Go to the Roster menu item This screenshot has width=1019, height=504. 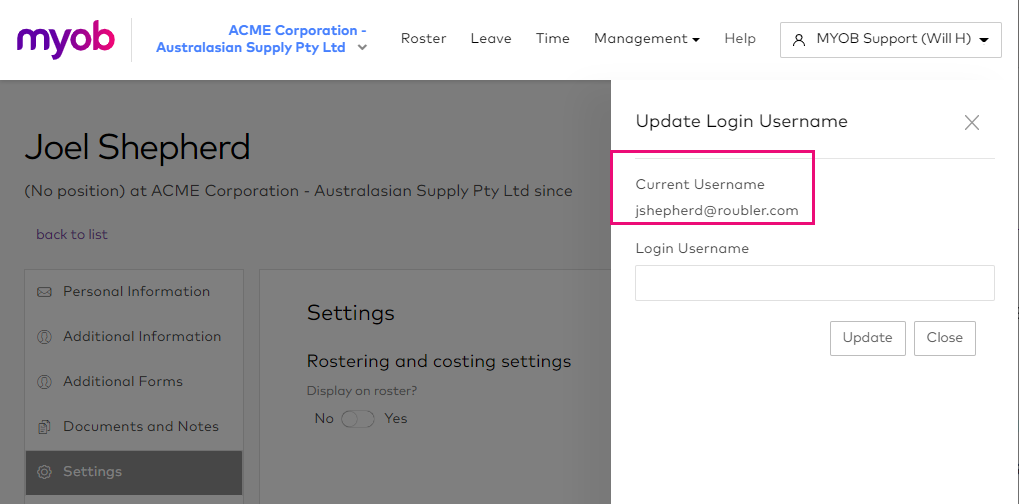coord(423,39)
